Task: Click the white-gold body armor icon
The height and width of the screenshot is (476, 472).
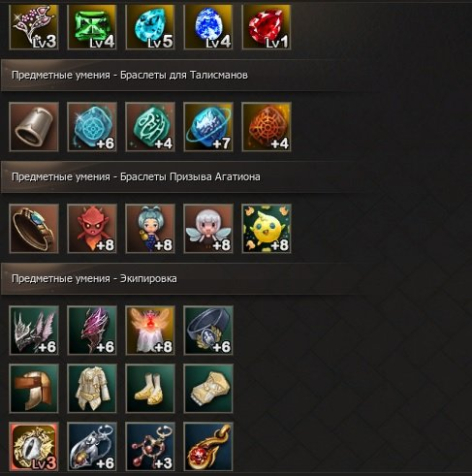Action: [92, 389]
